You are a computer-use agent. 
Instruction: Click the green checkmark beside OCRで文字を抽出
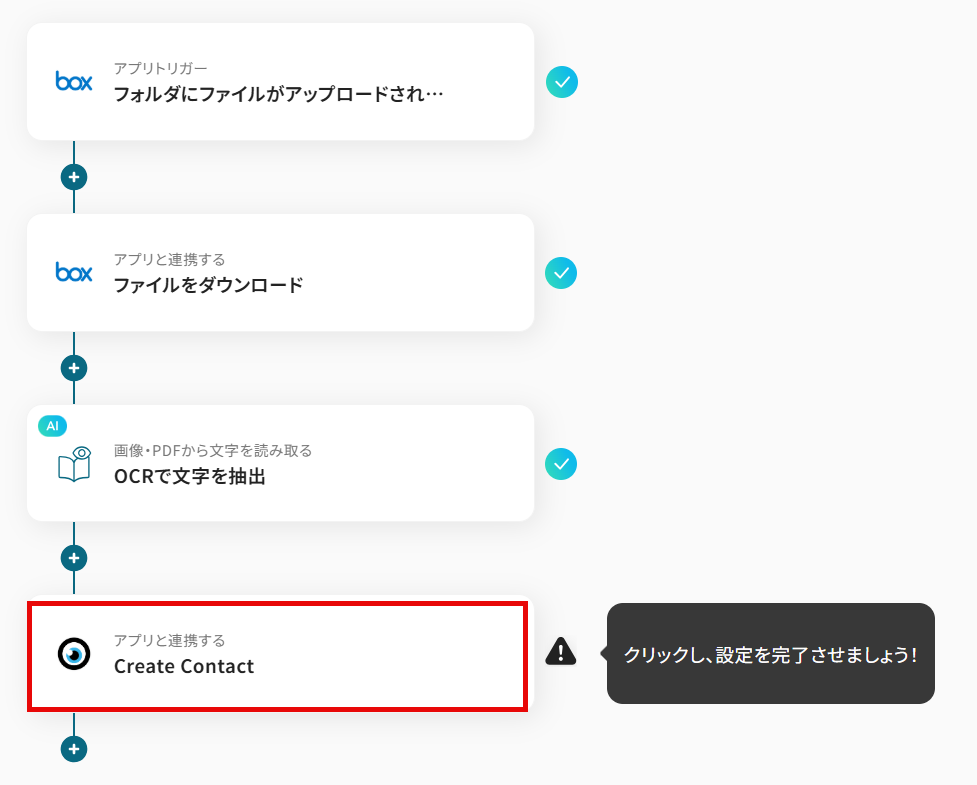coord(561,464)
